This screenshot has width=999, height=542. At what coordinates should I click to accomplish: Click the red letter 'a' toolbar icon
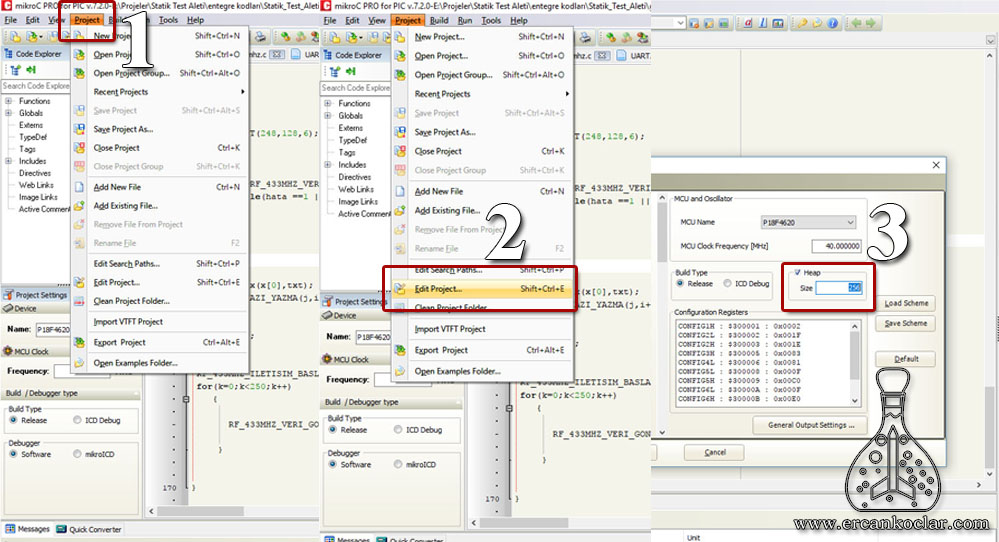pos(747,24)
